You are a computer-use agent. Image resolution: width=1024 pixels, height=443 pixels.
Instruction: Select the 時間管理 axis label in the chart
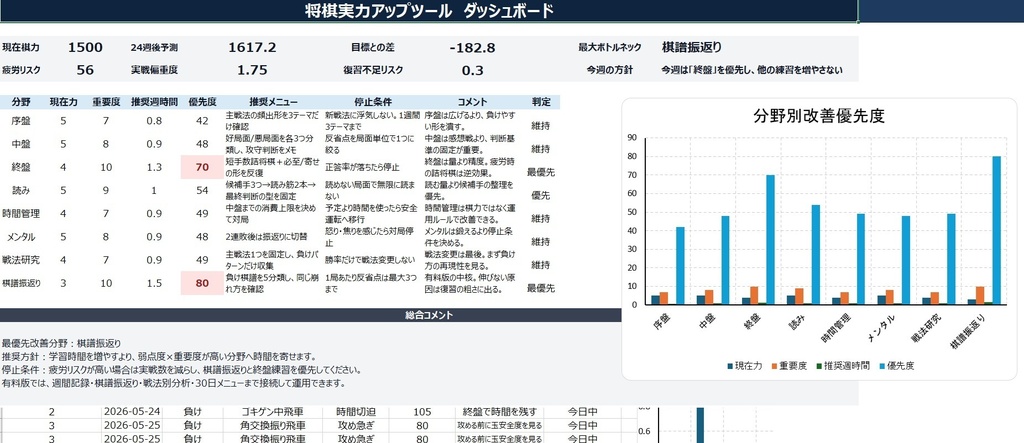839,328
